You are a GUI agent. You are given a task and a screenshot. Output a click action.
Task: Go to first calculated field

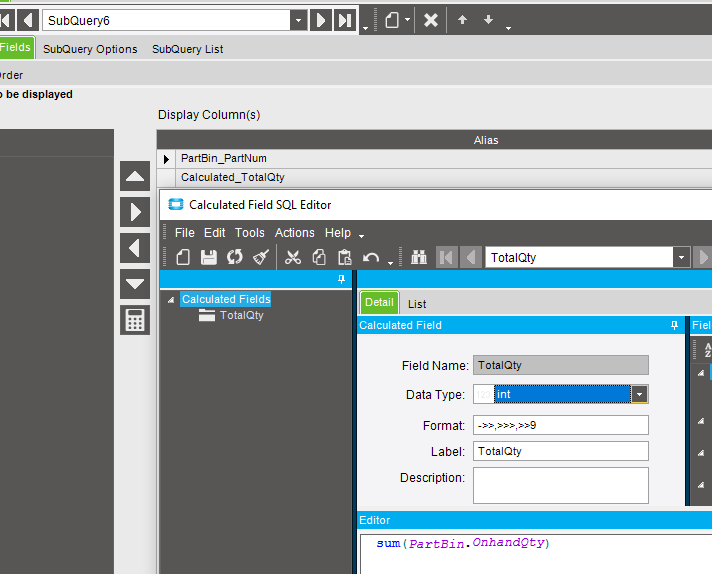point(446,257)
